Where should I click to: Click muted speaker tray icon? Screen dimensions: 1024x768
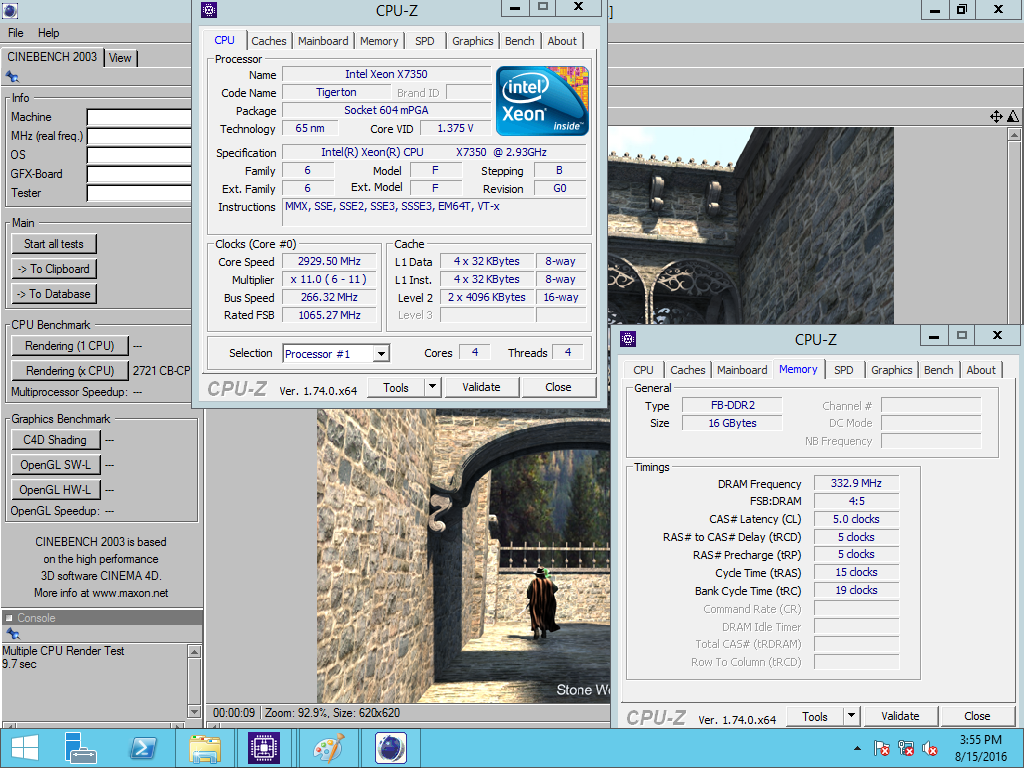(930, 748)
